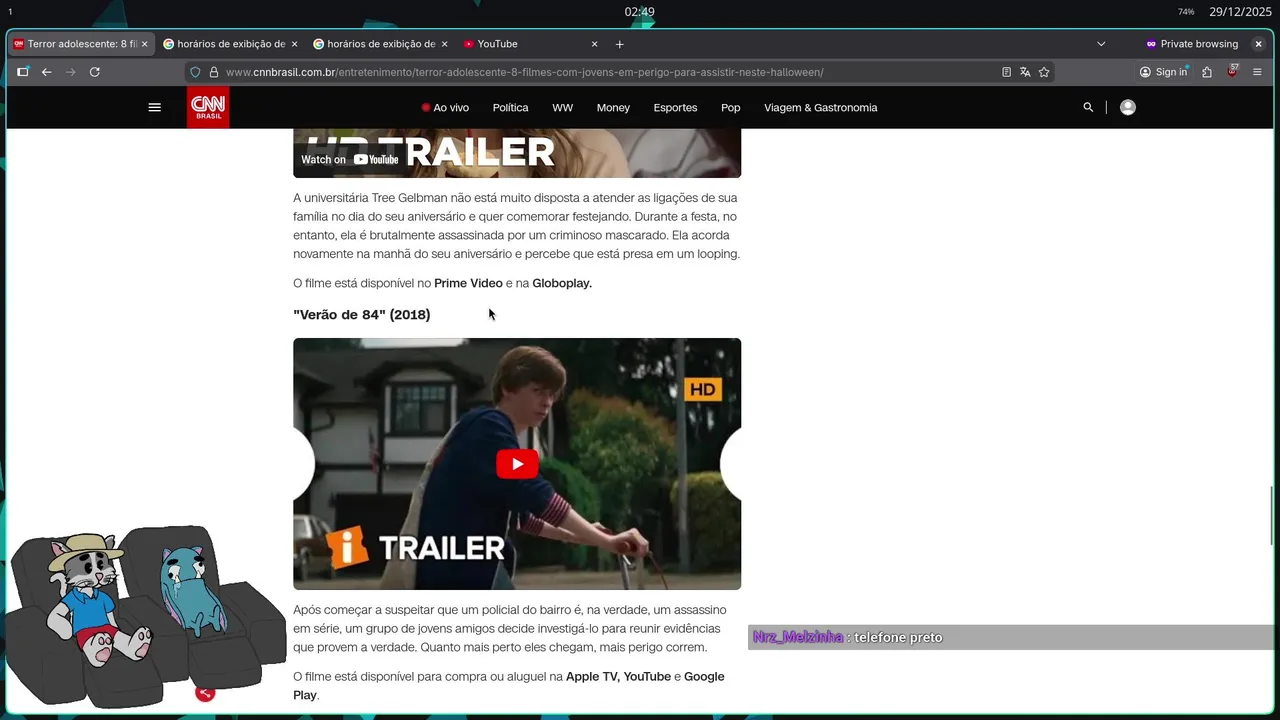Go forward with the browser forward arrow
The image size is (1280, 720).
[x=70, y=72]
